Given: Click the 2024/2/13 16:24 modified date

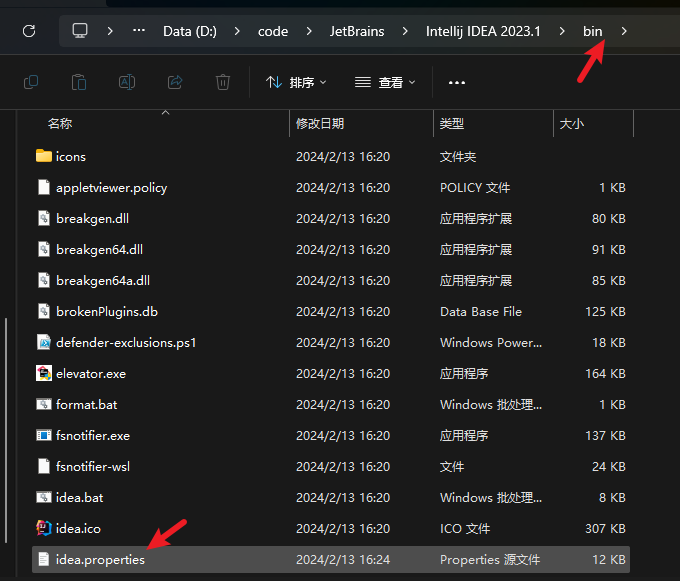Looking at the screenshot, I should pyautogui.click(x=343, y=560).
